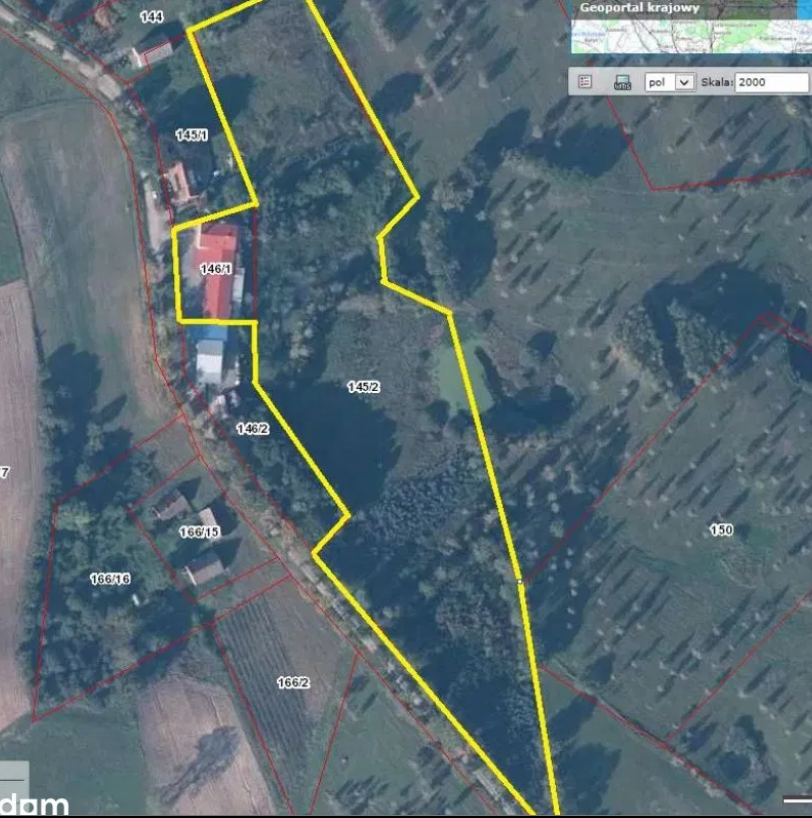Click the 'Geoportal krajowy' title
Image resolution: width=812 pixels, height=818 pixels.
[x=639, y=8]
